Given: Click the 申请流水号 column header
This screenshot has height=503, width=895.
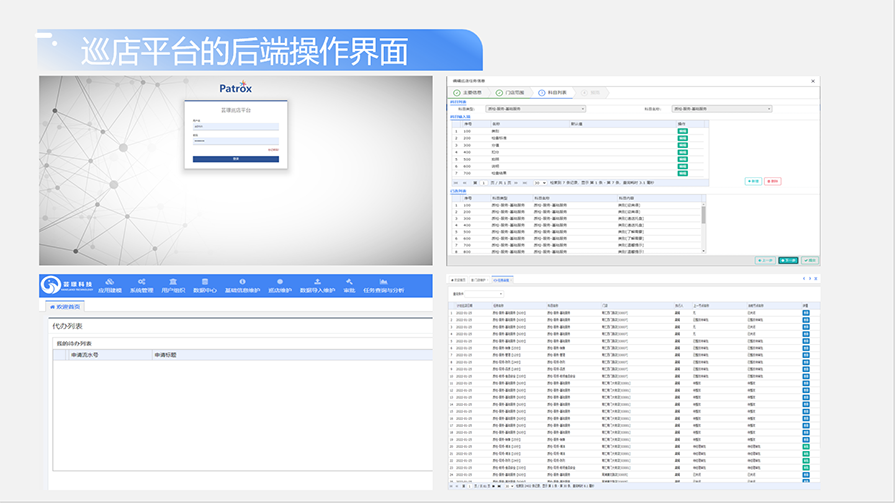Looking at the screenshot, I should click(110, 355).
